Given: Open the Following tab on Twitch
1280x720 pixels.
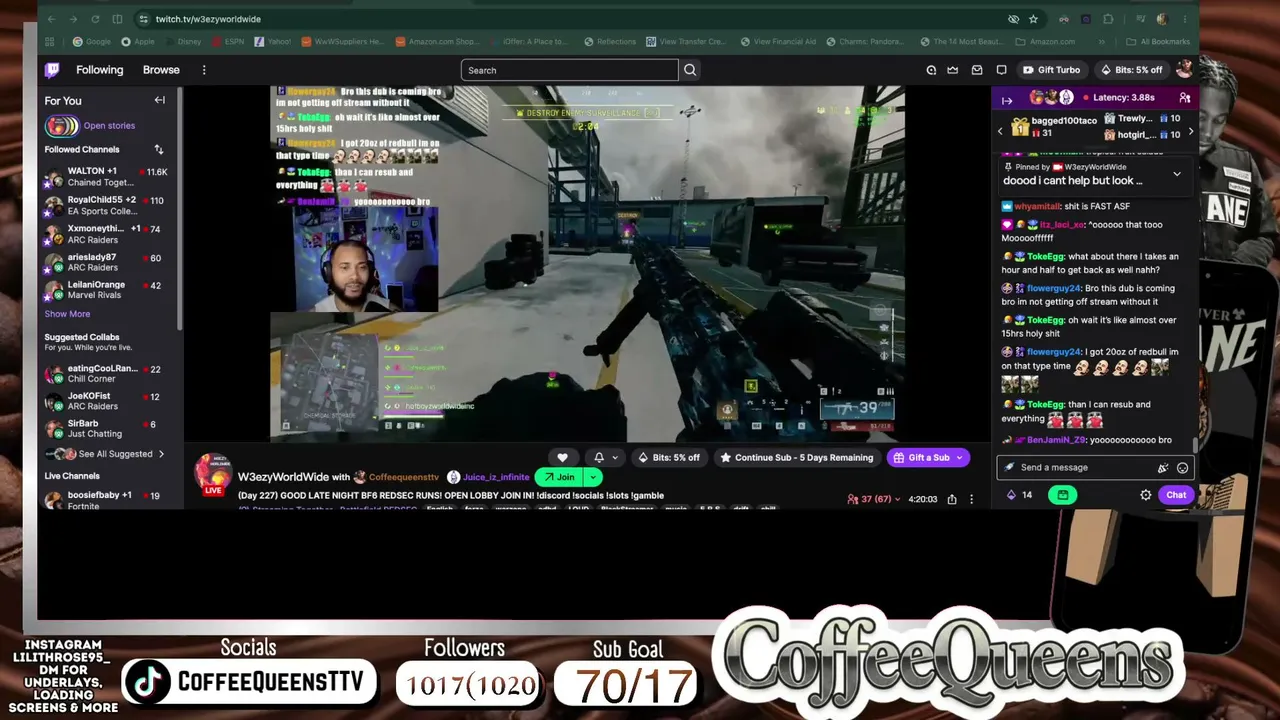Looking at the screenshot, I should 100,70.
